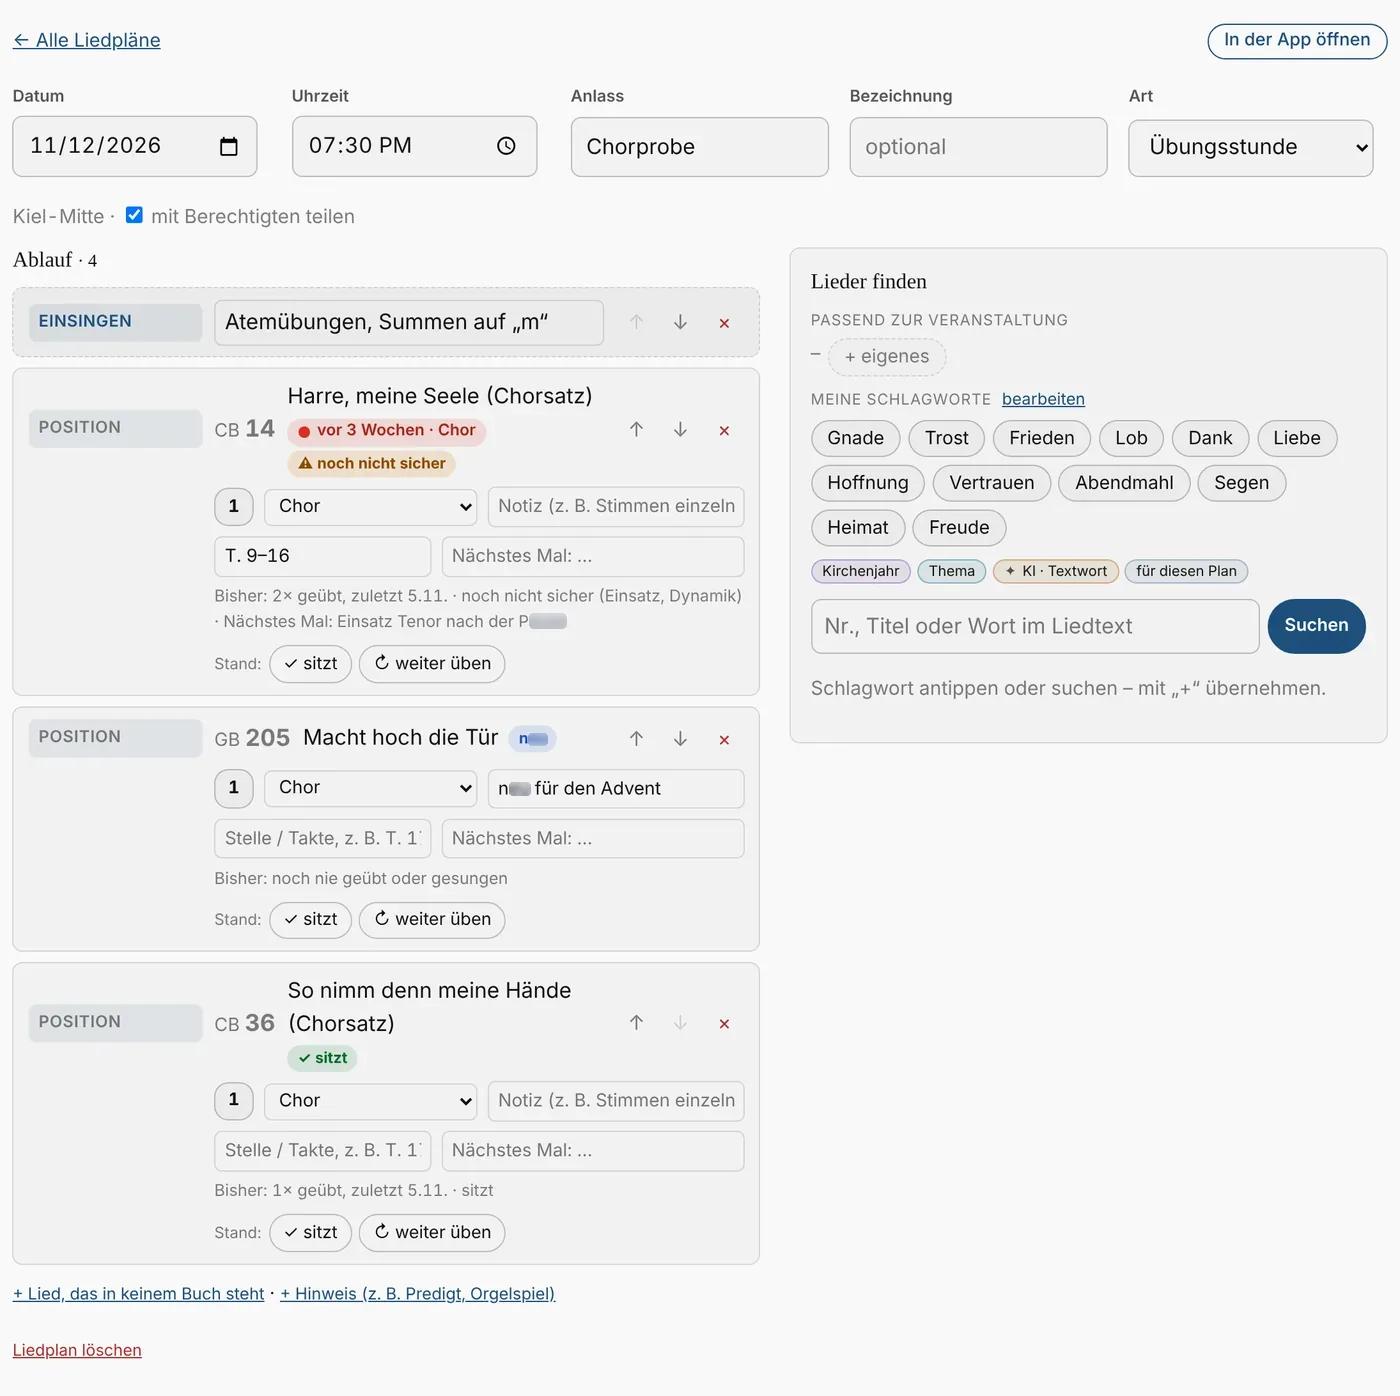Uncheck mit Berechtigten teilen checkbox
The width and height of the screenshot is (1400, 1396).
(134, 215)
